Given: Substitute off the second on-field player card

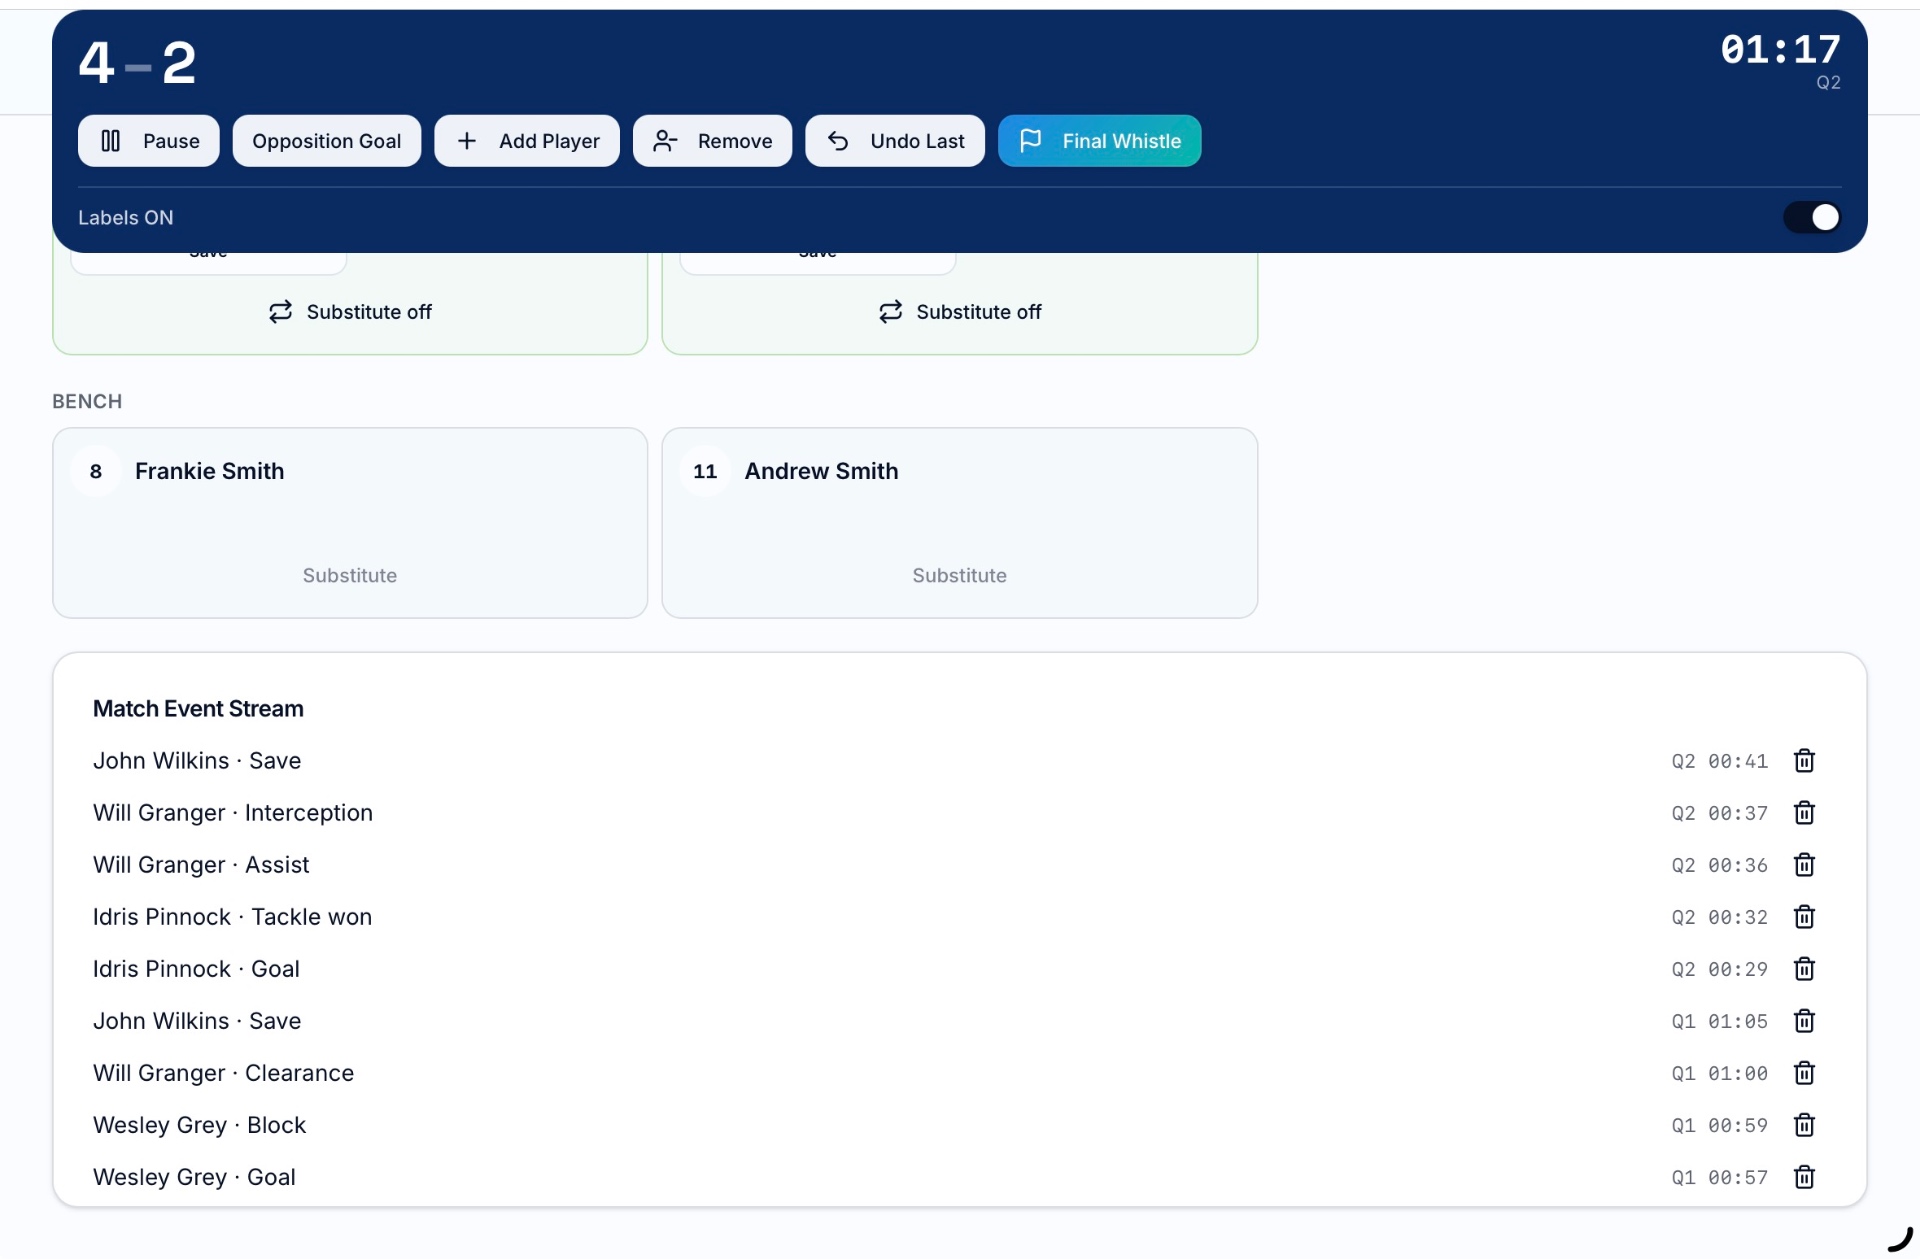Looking at the screenshot, I should [960, 312].
